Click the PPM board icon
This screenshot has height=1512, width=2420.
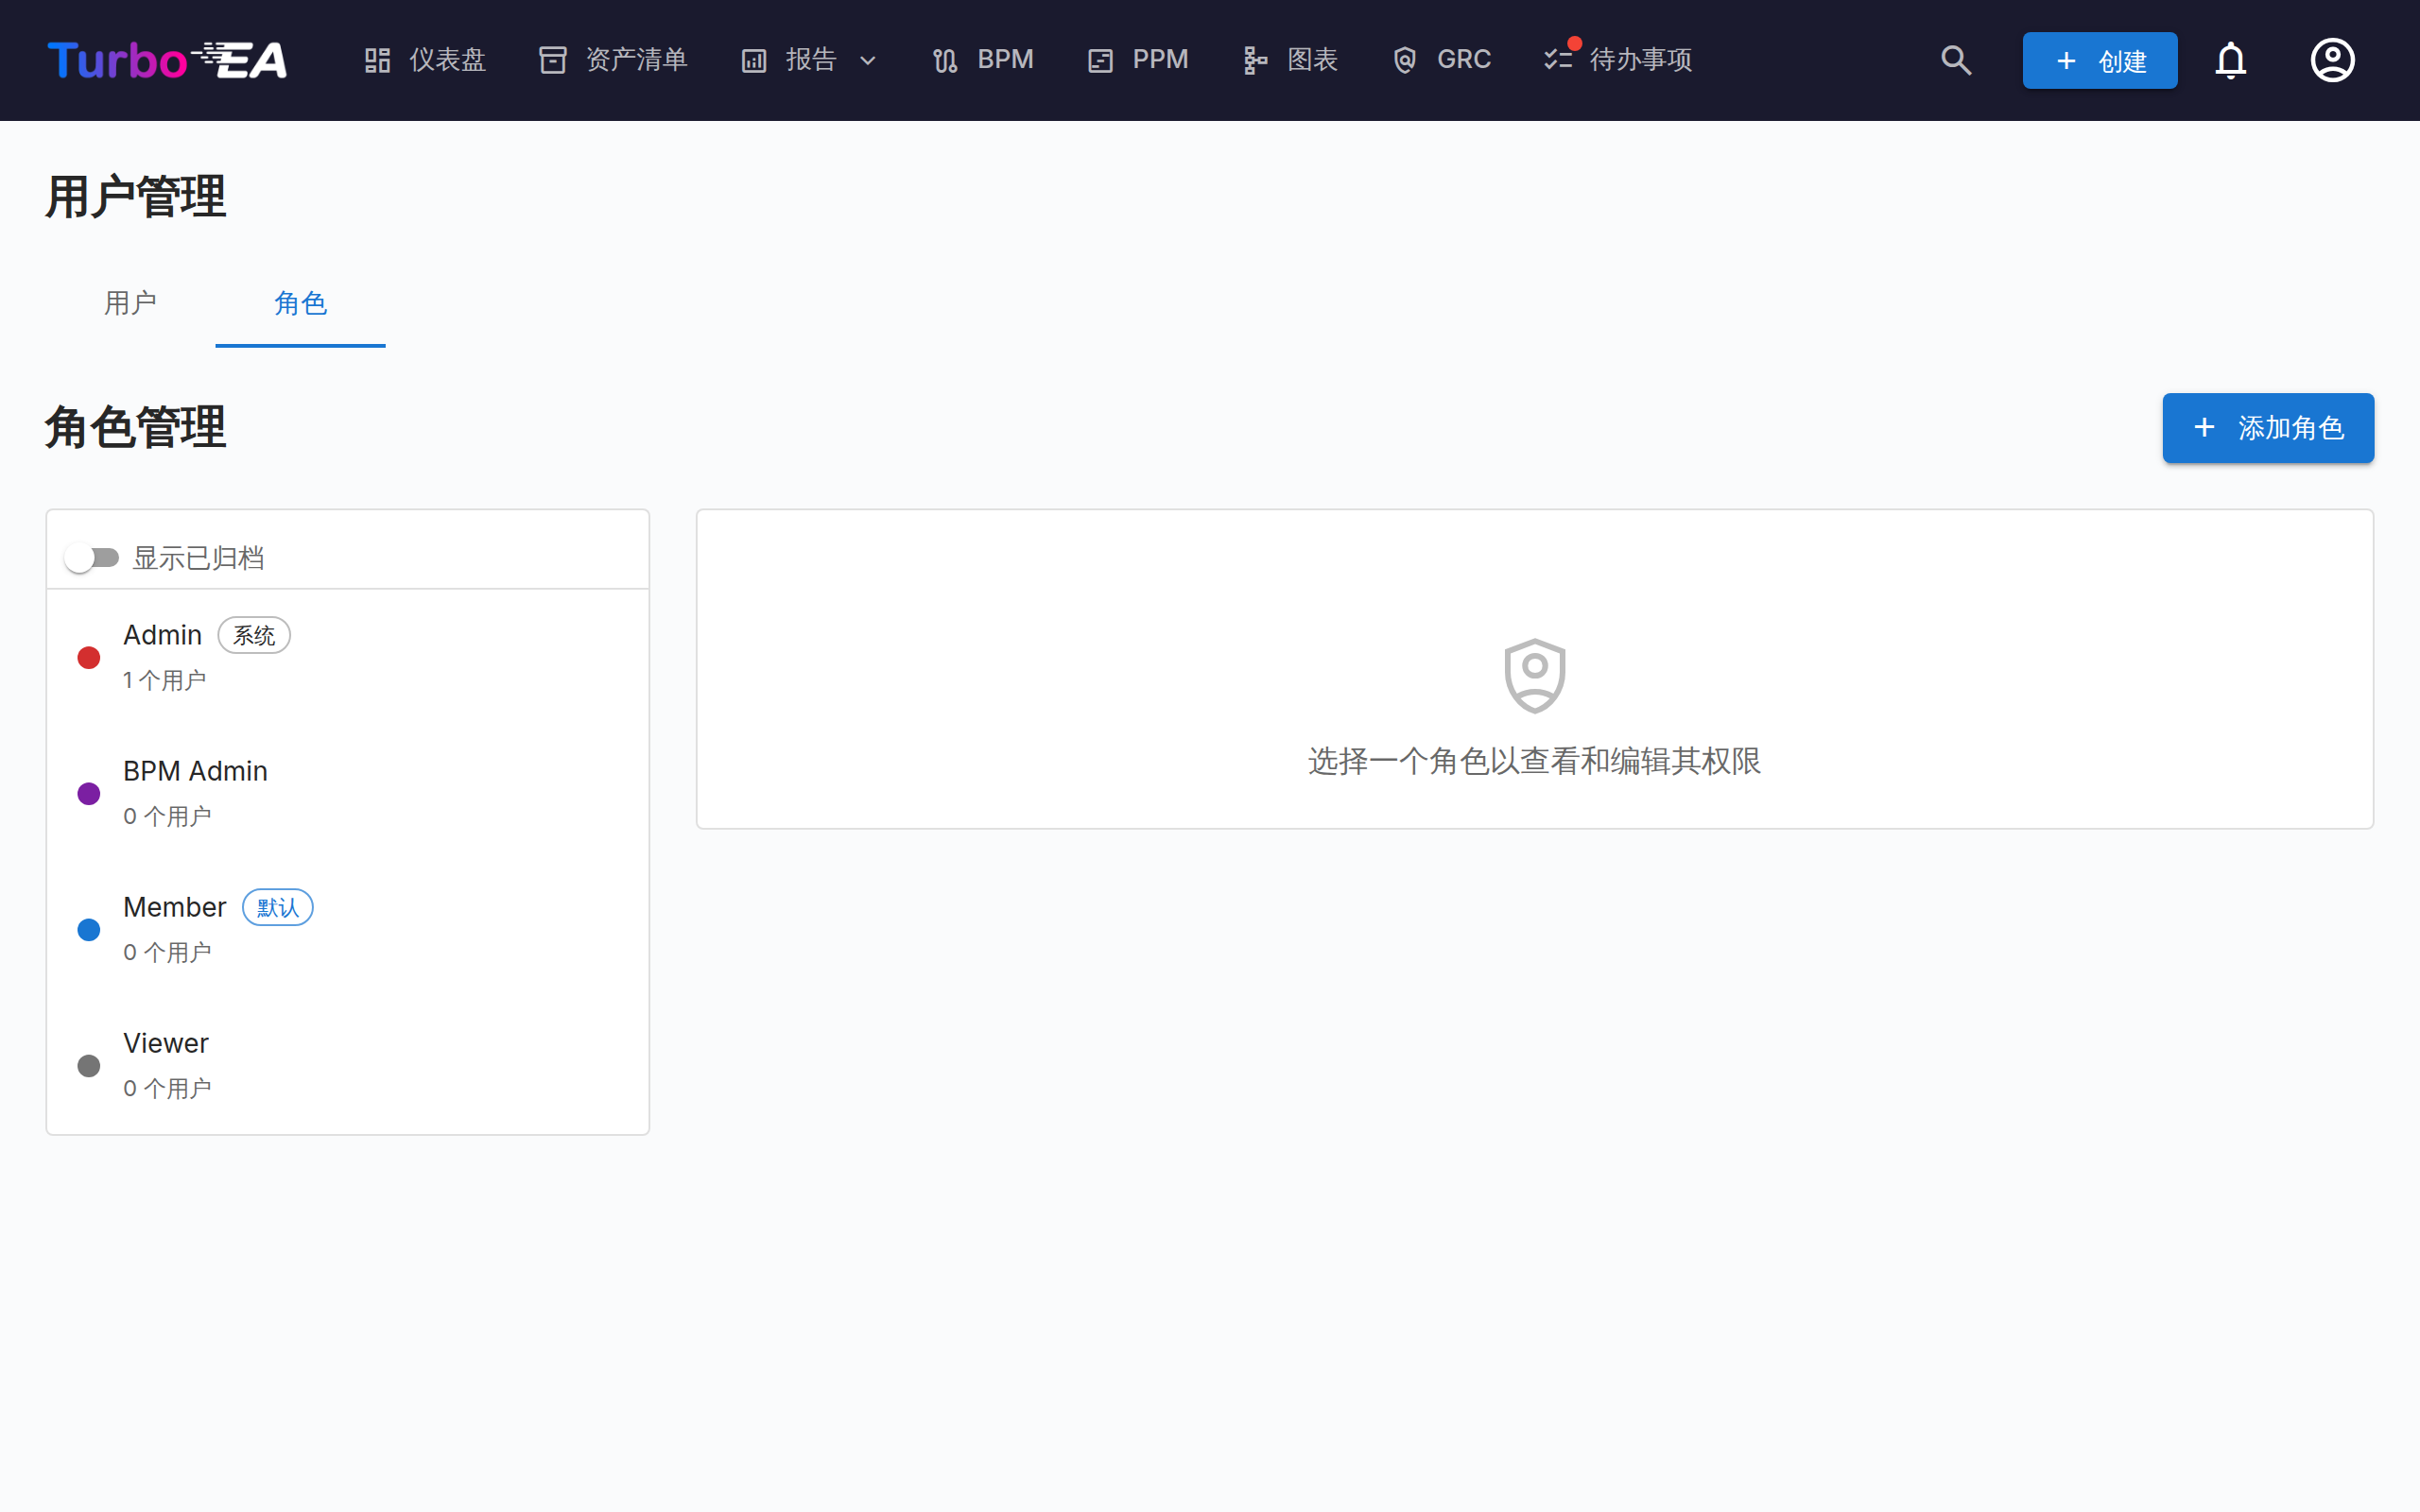point(1100,60)
